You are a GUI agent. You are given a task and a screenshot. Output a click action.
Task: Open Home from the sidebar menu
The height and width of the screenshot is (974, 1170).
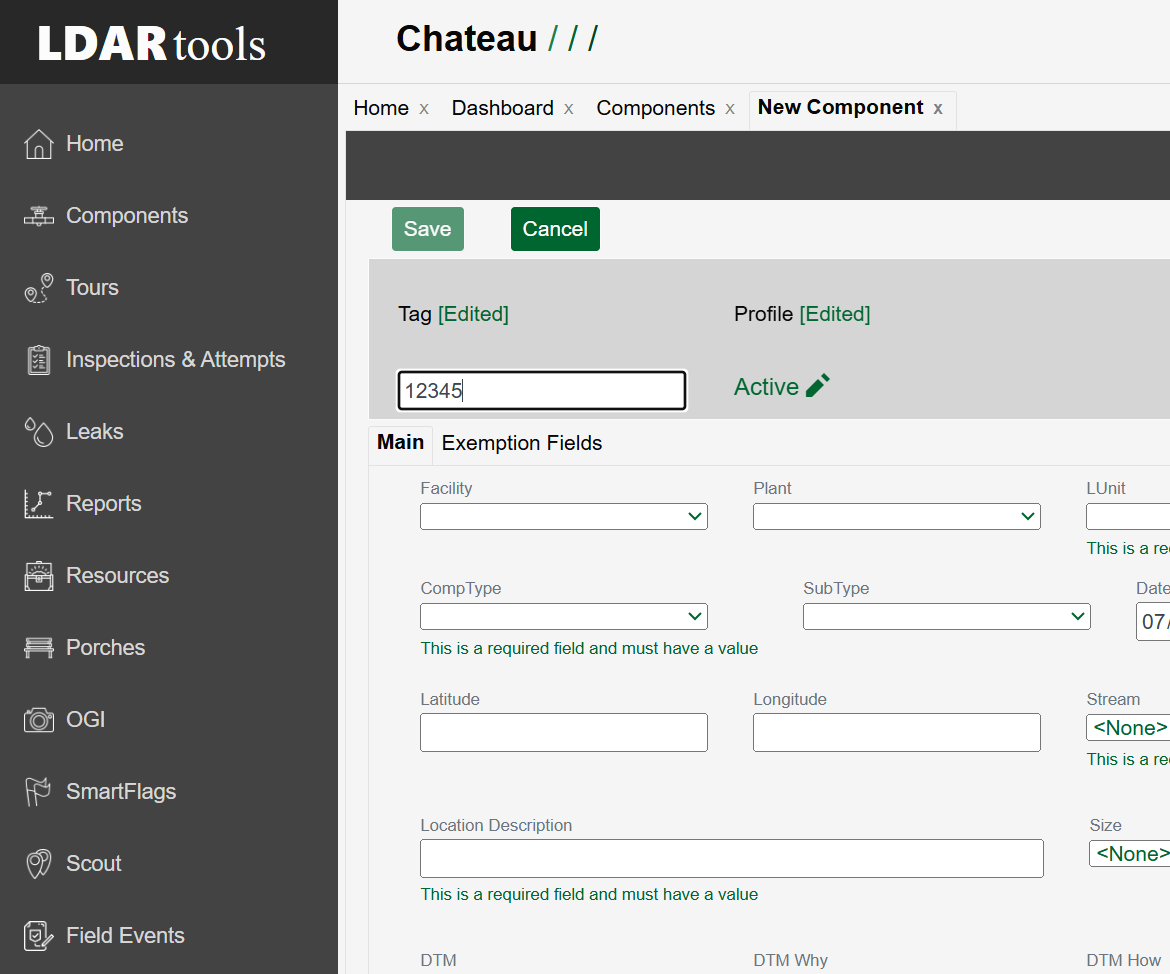94,143
